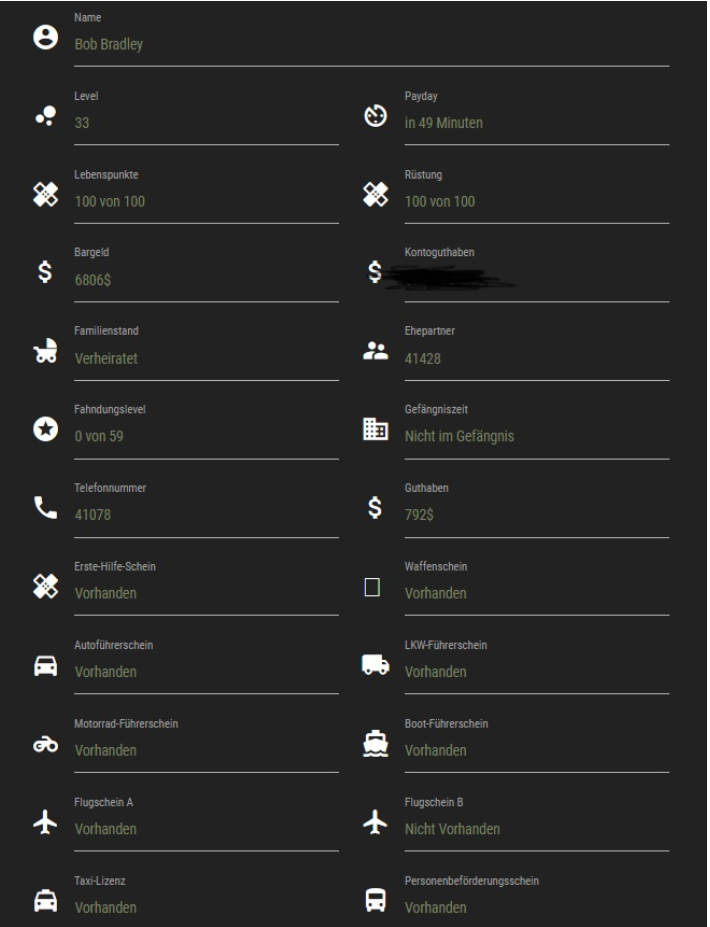Click the Motorrad-Führerschein motorcycle icon
710x927 pixels.
pos(44,745)
